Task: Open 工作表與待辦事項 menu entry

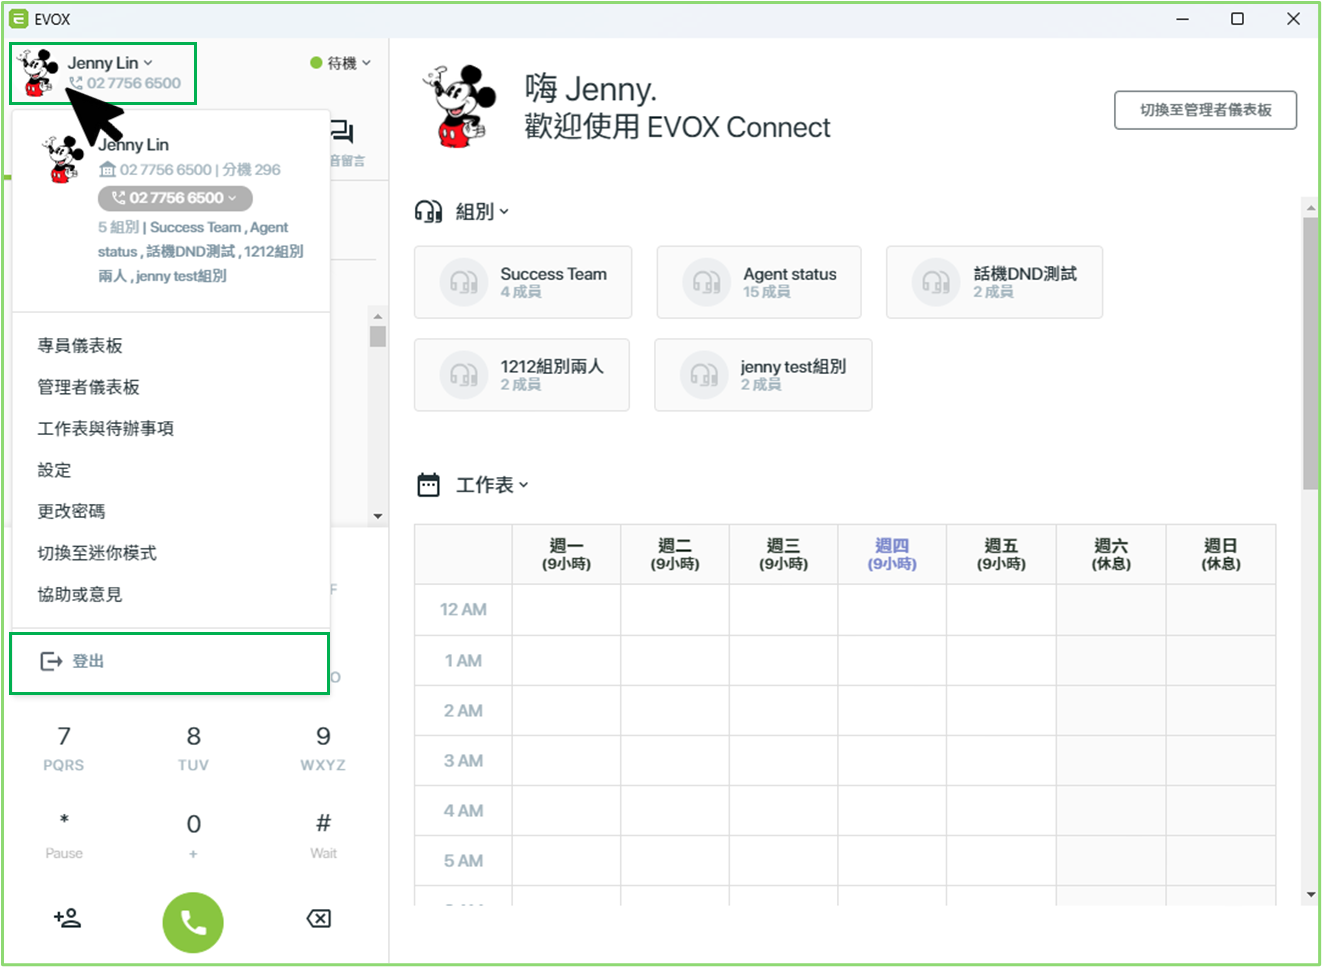Action: click(105, 429)
